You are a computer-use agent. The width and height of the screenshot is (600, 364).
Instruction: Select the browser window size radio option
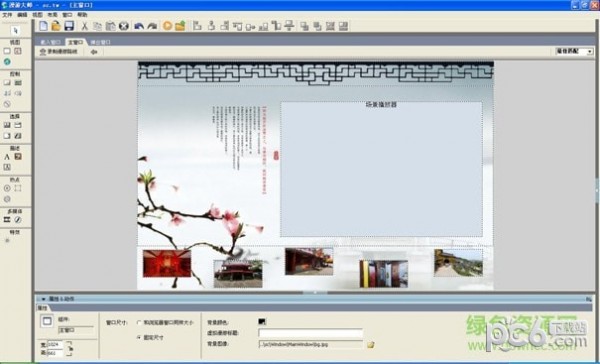(x=139, y=323)
